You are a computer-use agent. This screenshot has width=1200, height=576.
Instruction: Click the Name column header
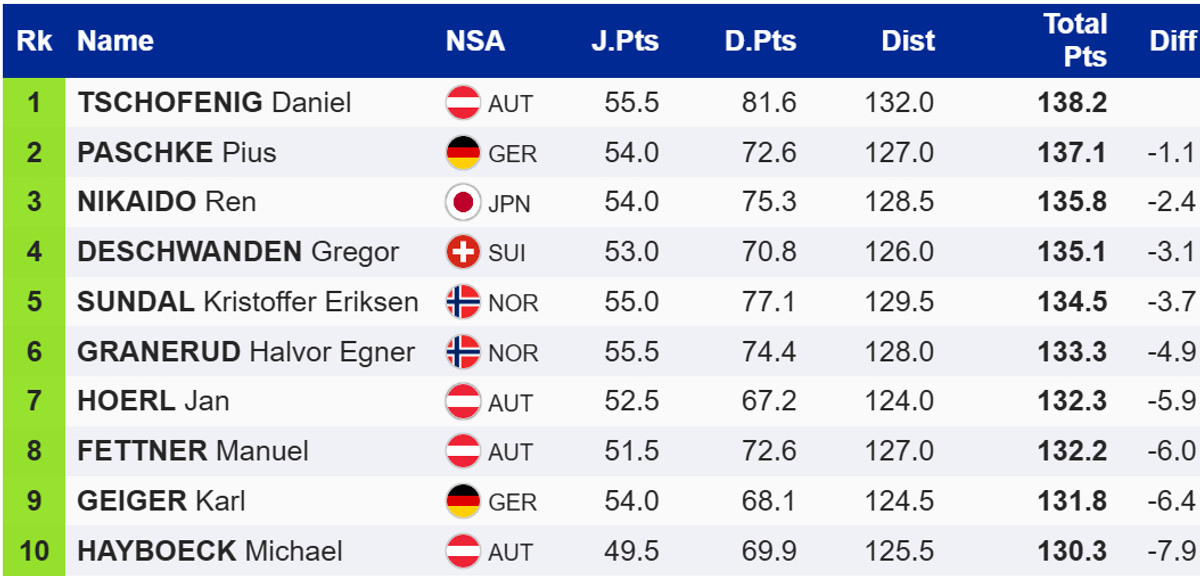click(115, 41)
